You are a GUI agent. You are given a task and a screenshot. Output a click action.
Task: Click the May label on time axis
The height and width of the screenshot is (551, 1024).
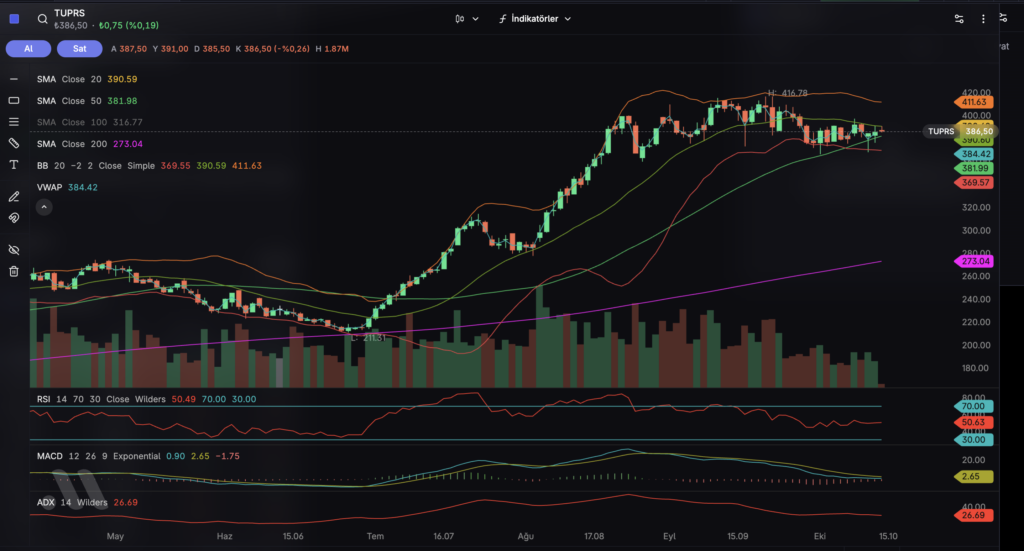[115, 536]
